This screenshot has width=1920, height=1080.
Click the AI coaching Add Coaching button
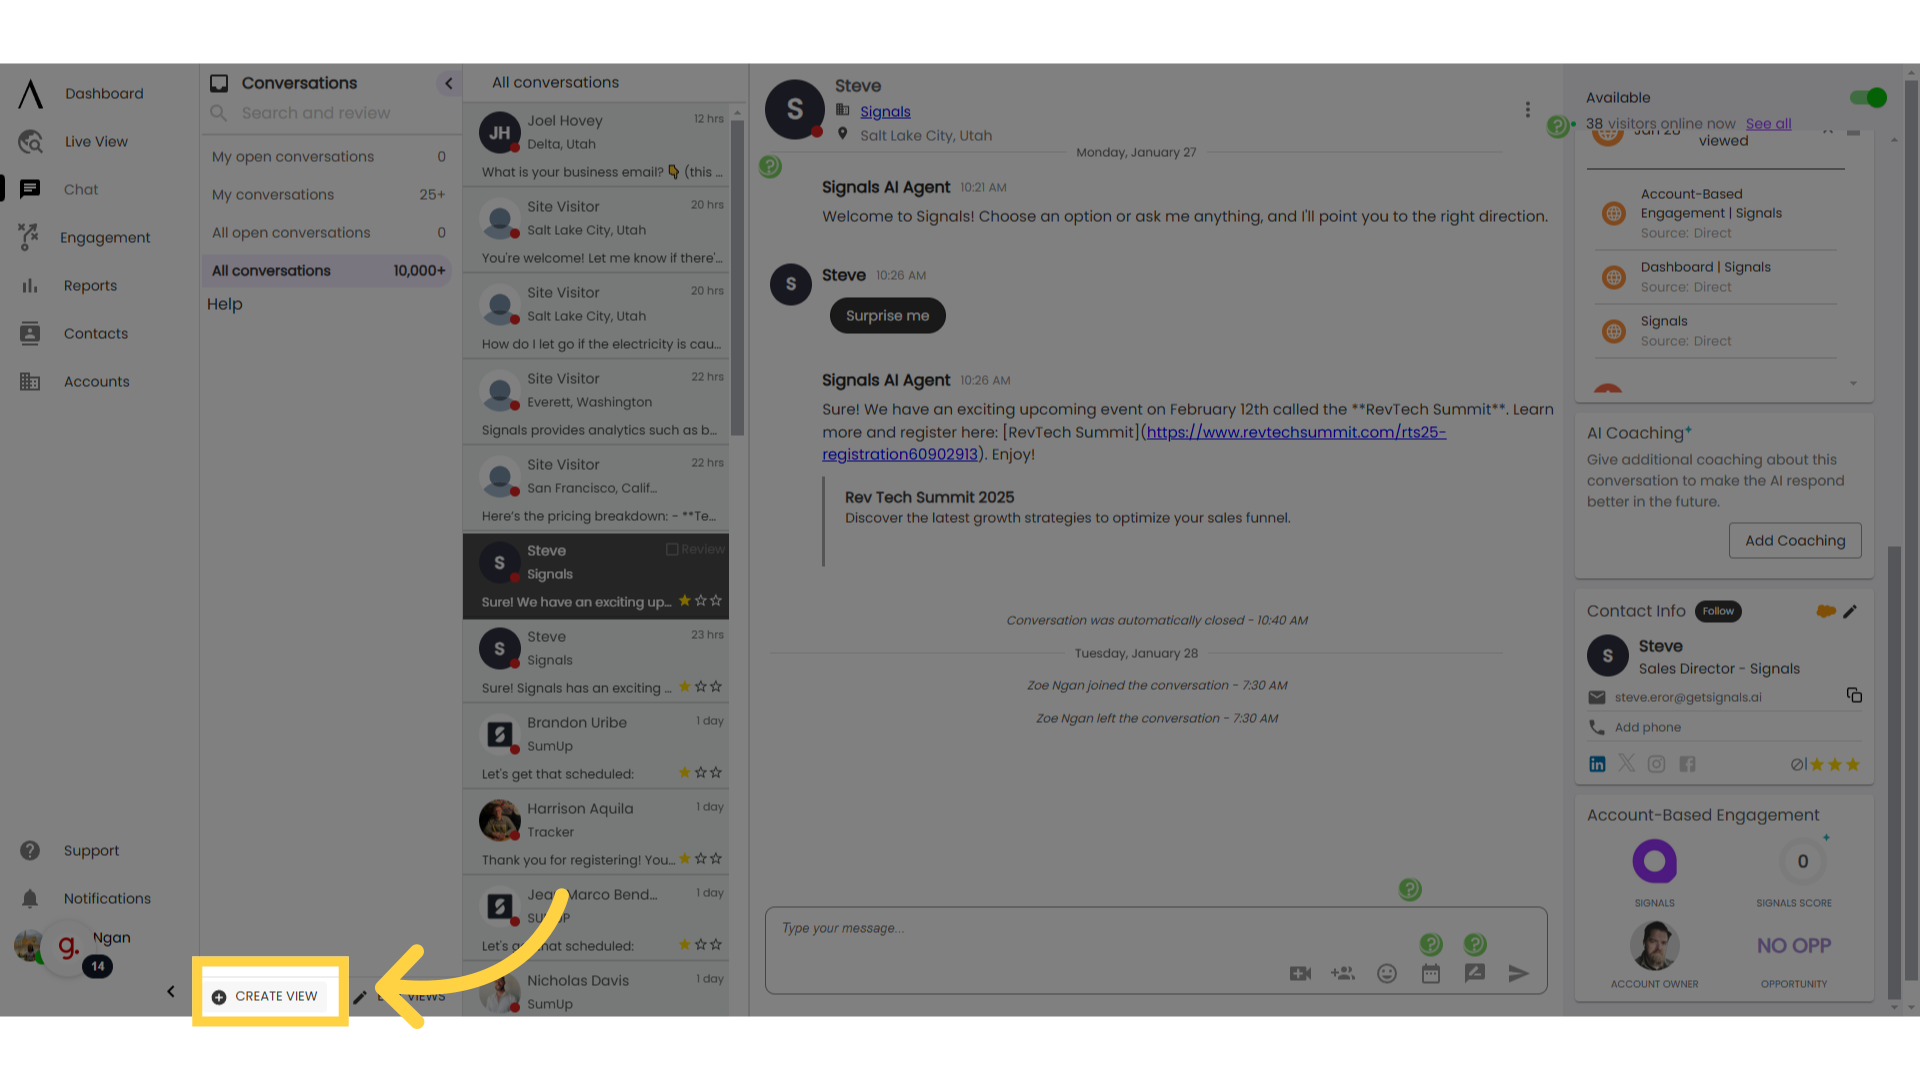(1795, 541)
